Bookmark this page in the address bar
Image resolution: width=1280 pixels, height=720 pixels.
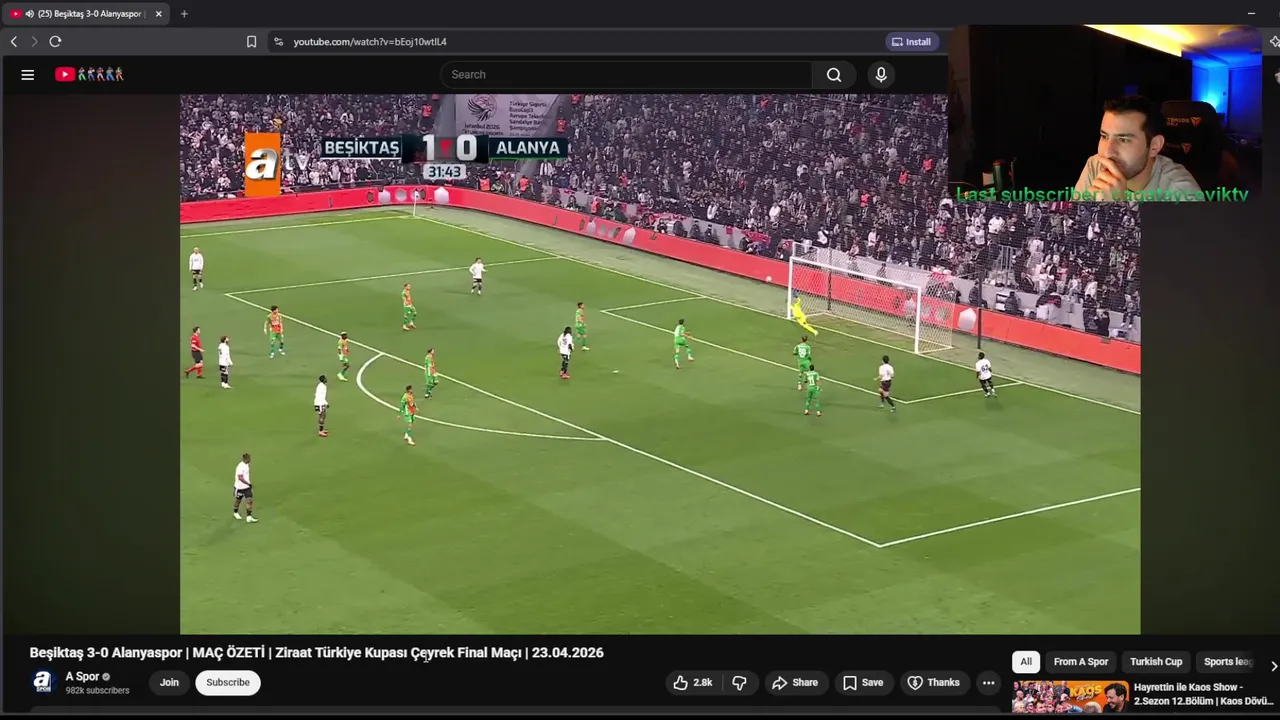[251, 42]
